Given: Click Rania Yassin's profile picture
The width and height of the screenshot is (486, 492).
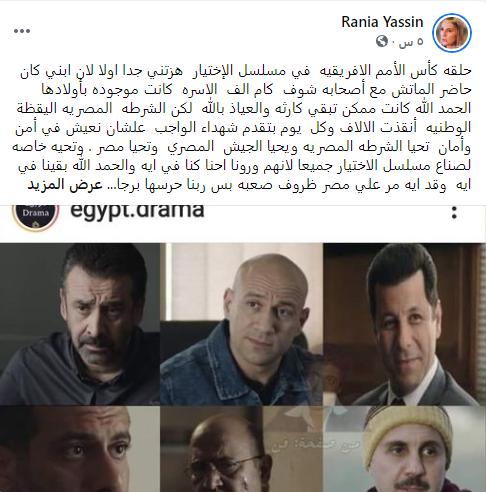Looking at the screenshot, I should [452, 33].
